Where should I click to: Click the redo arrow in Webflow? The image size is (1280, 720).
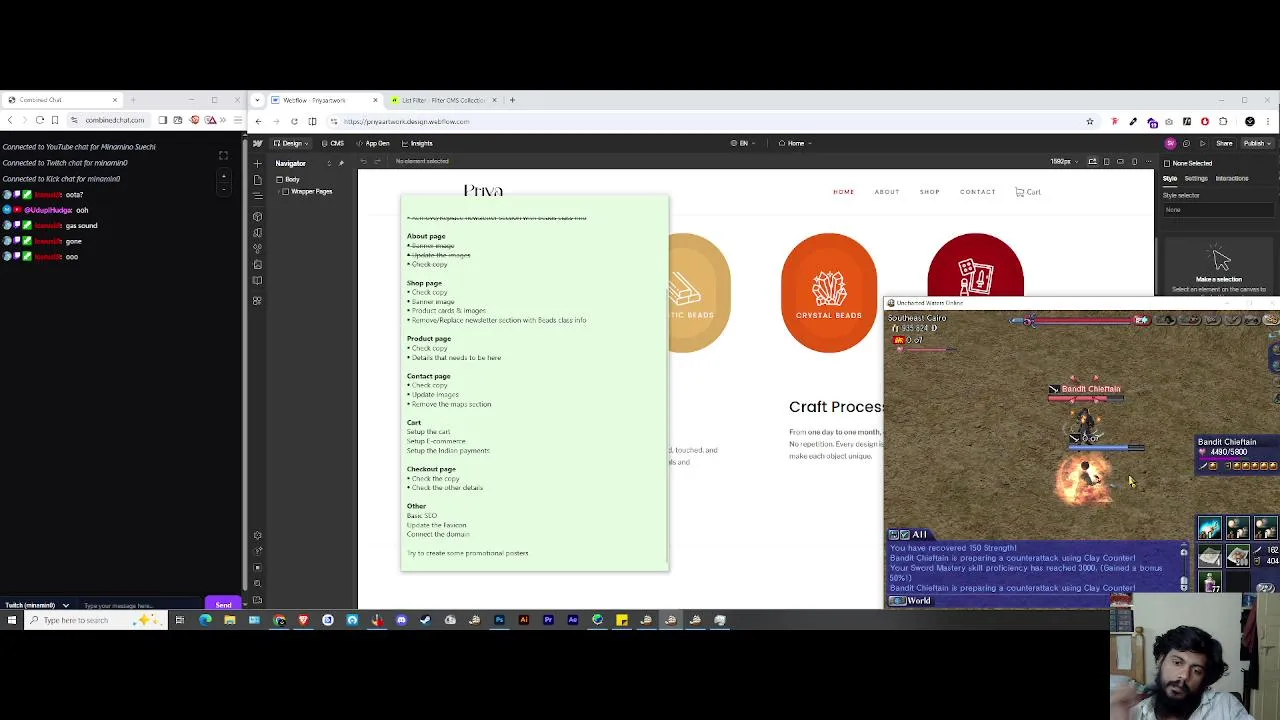click(380, 161)
